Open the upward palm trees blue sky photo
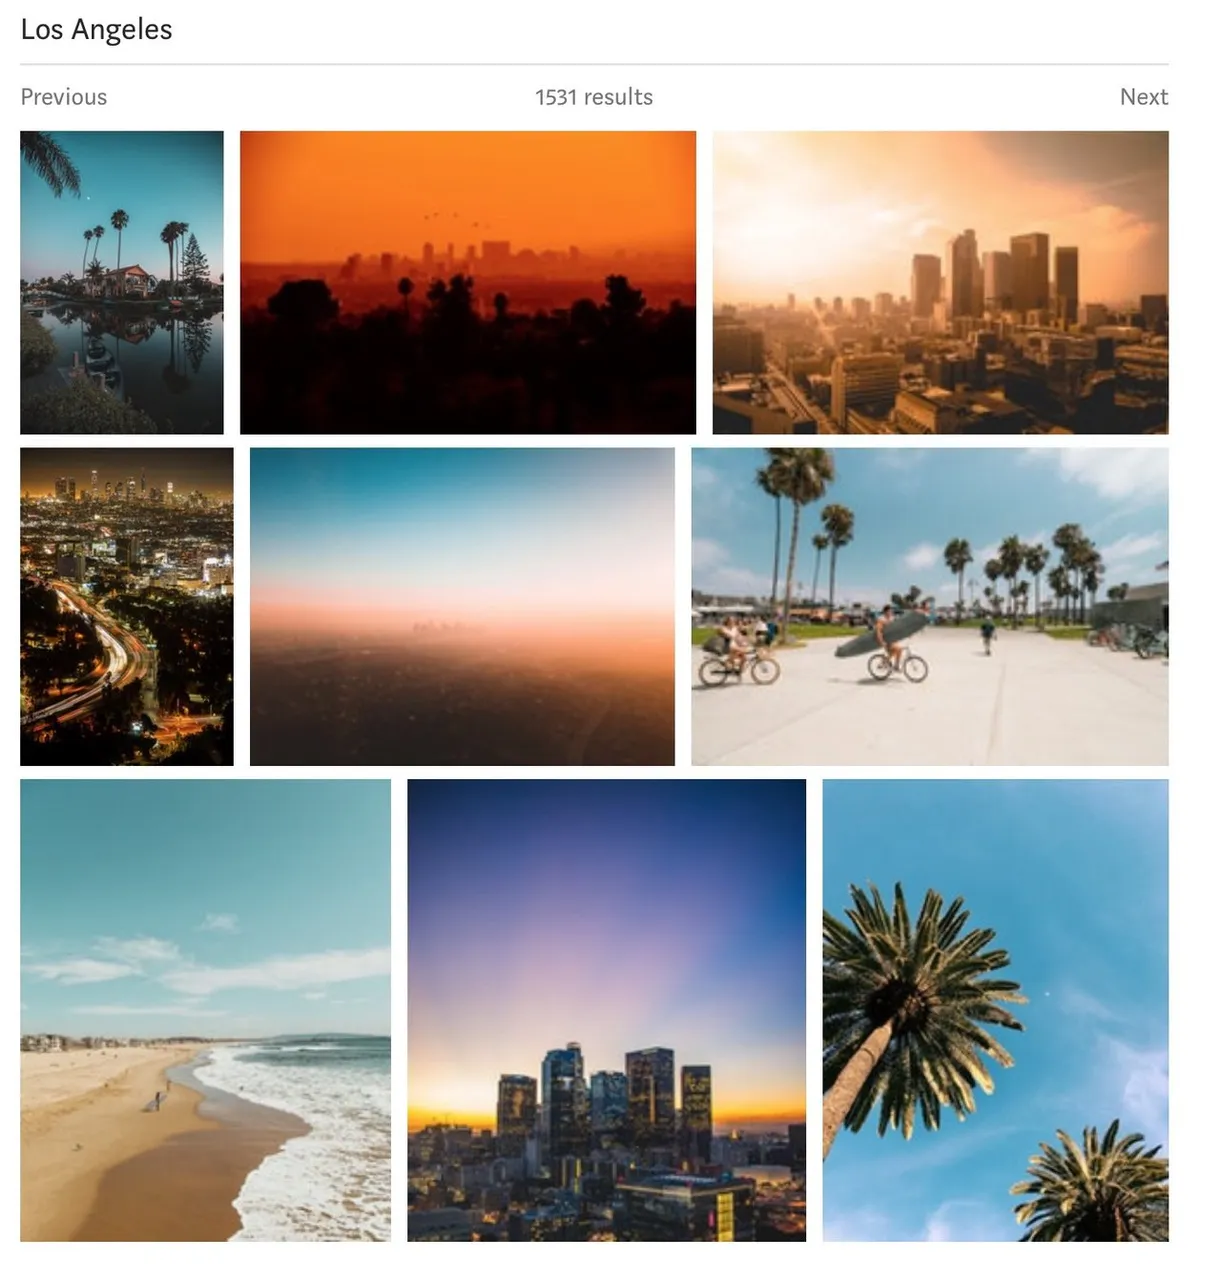Image resolution: width=1221 pixels, height=1280 pixels. tap(996, 1010)
